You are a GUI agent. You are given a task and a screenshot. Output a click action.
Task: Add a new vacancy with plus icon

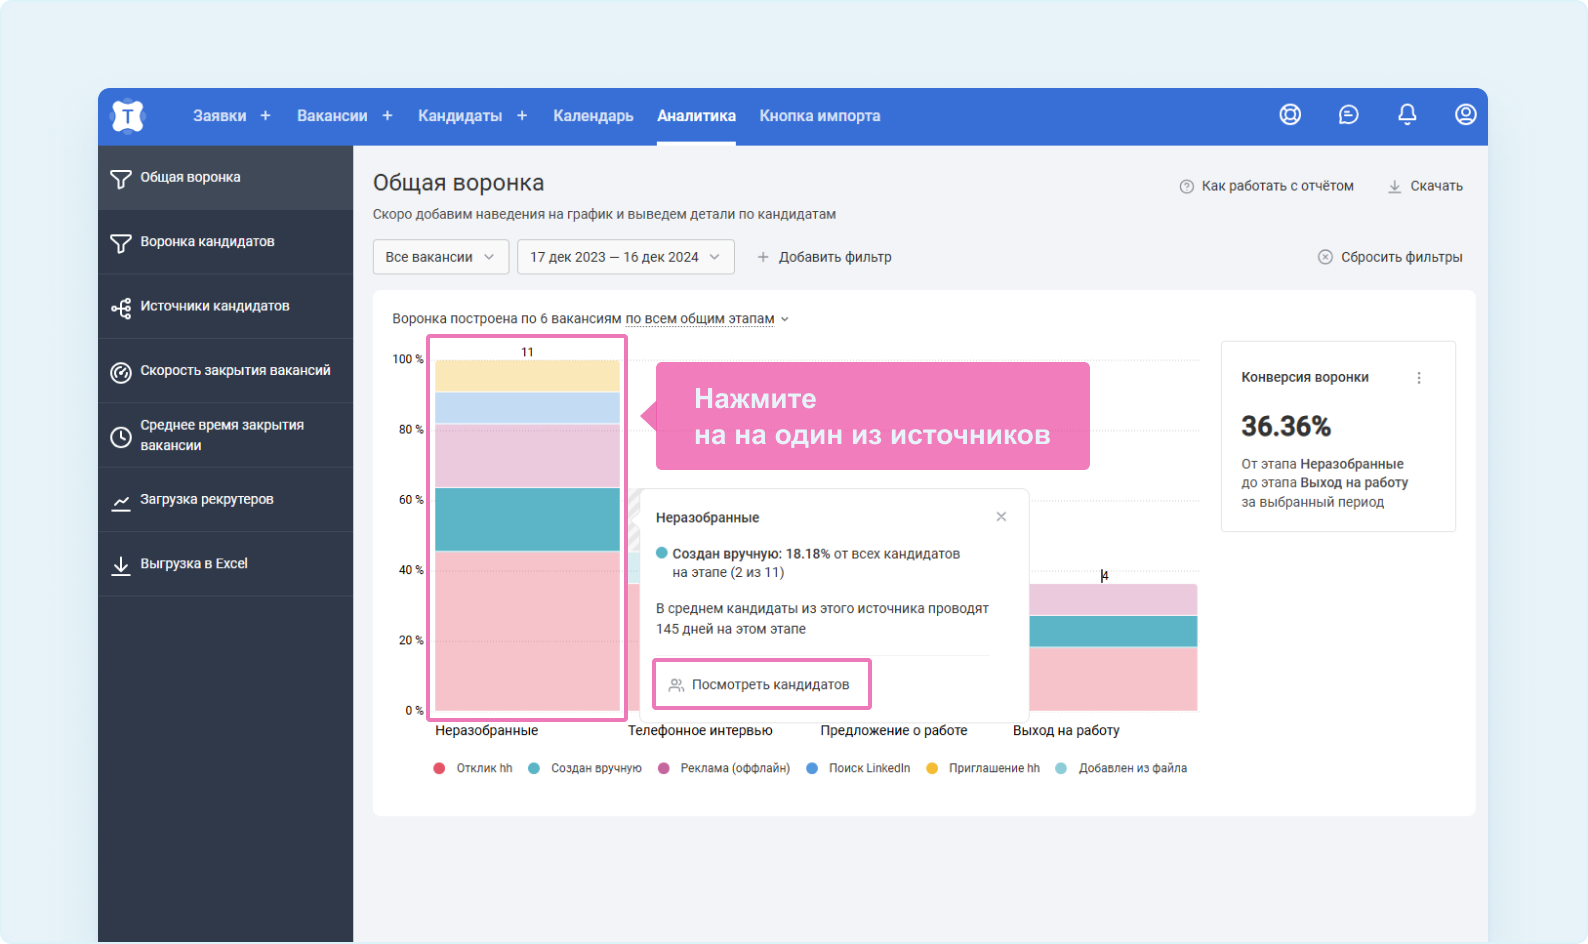(387, 116)
